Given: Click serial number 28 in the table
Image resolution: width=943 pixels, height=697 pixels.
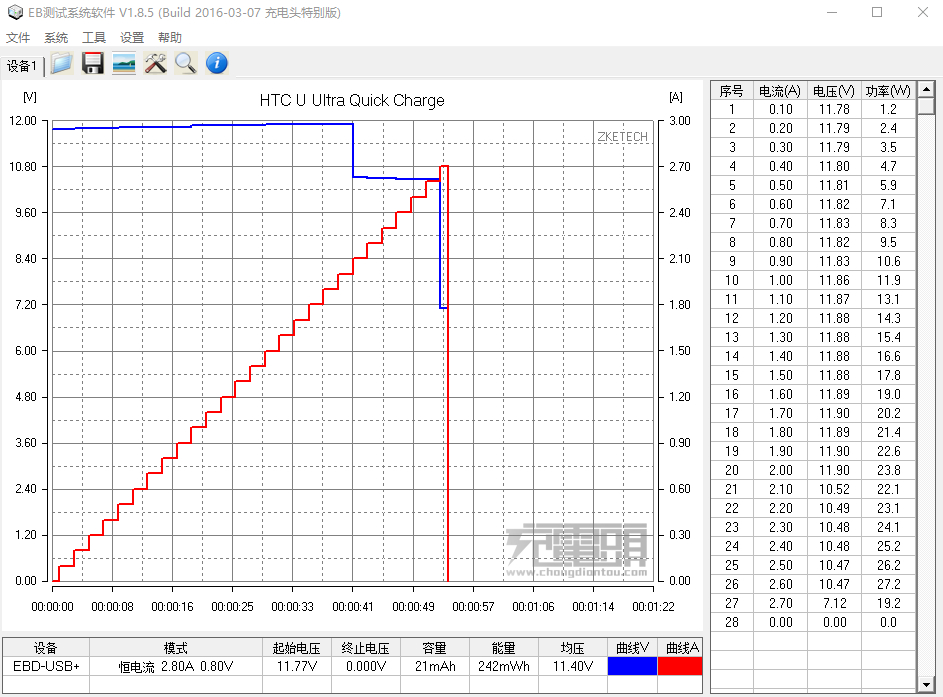Looking at the screenshot, I should pos(732,622).
